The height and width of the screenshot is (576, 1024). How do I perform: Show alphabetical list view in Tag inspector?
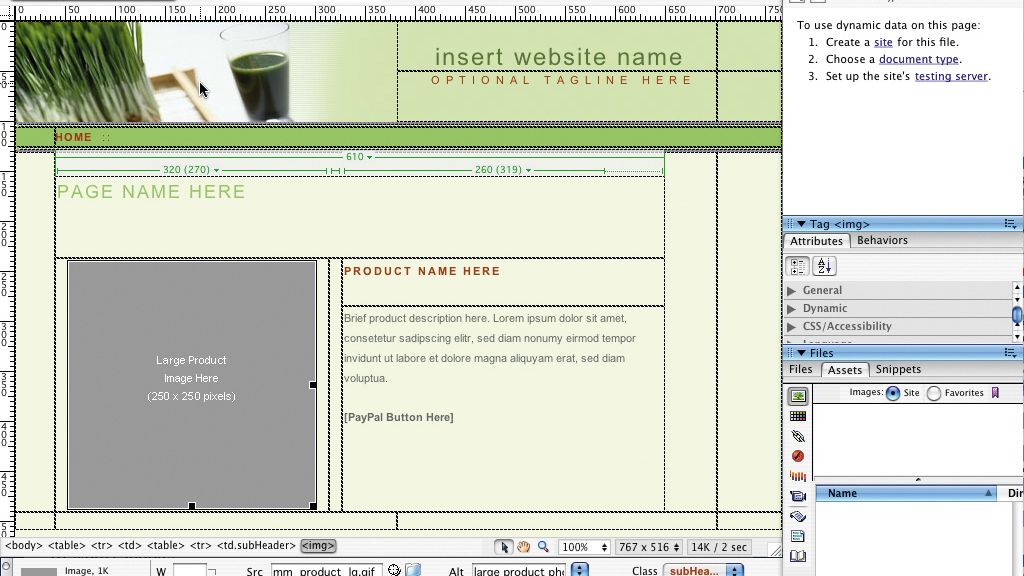tap(824, 266)
